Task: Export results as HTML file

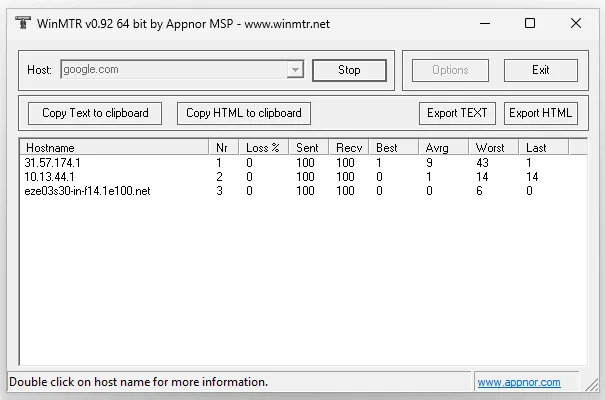Action: coord(541,113)
